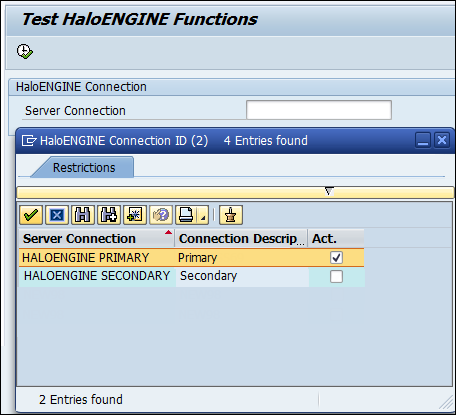Click the Print icon

tap(186, 215)
